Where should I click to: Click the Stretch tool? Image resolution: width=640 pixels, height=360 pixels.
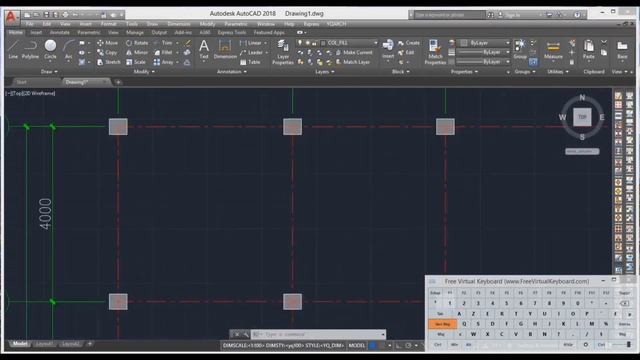point(109,62)
